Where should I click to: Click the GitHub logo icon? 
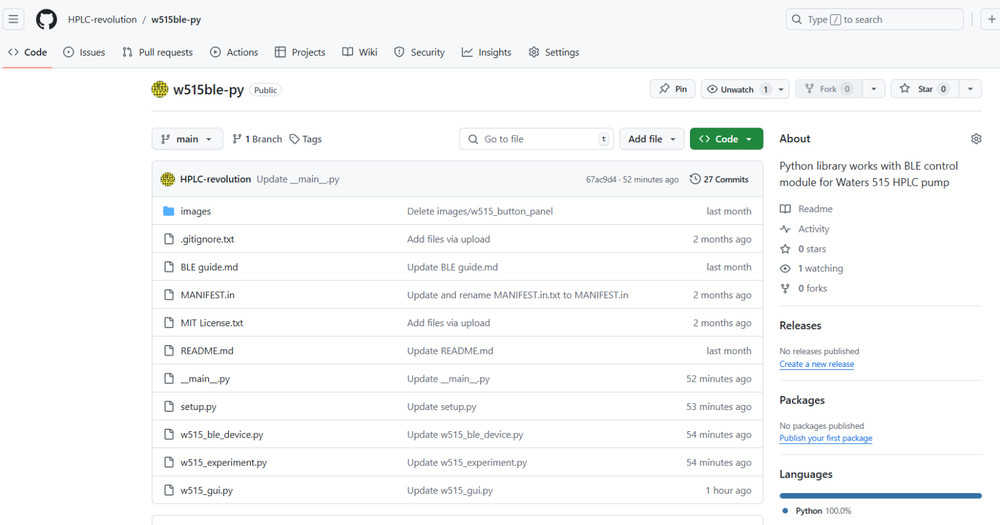46,19
